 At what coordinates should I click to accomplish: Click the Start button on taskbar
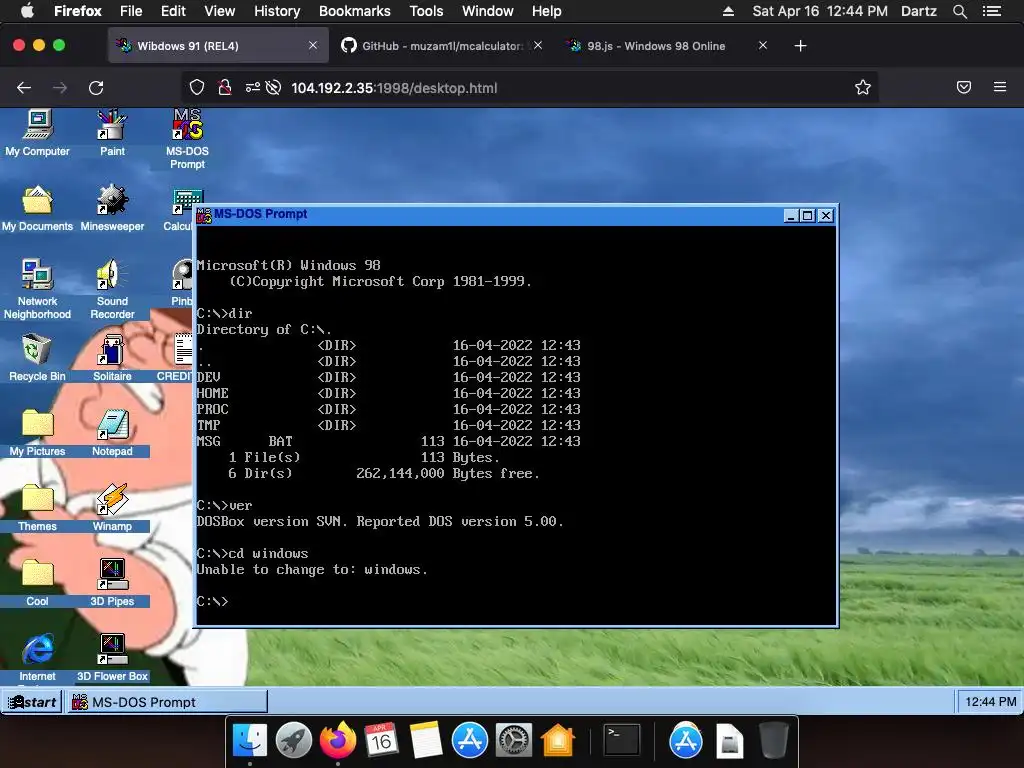(32, 702)
